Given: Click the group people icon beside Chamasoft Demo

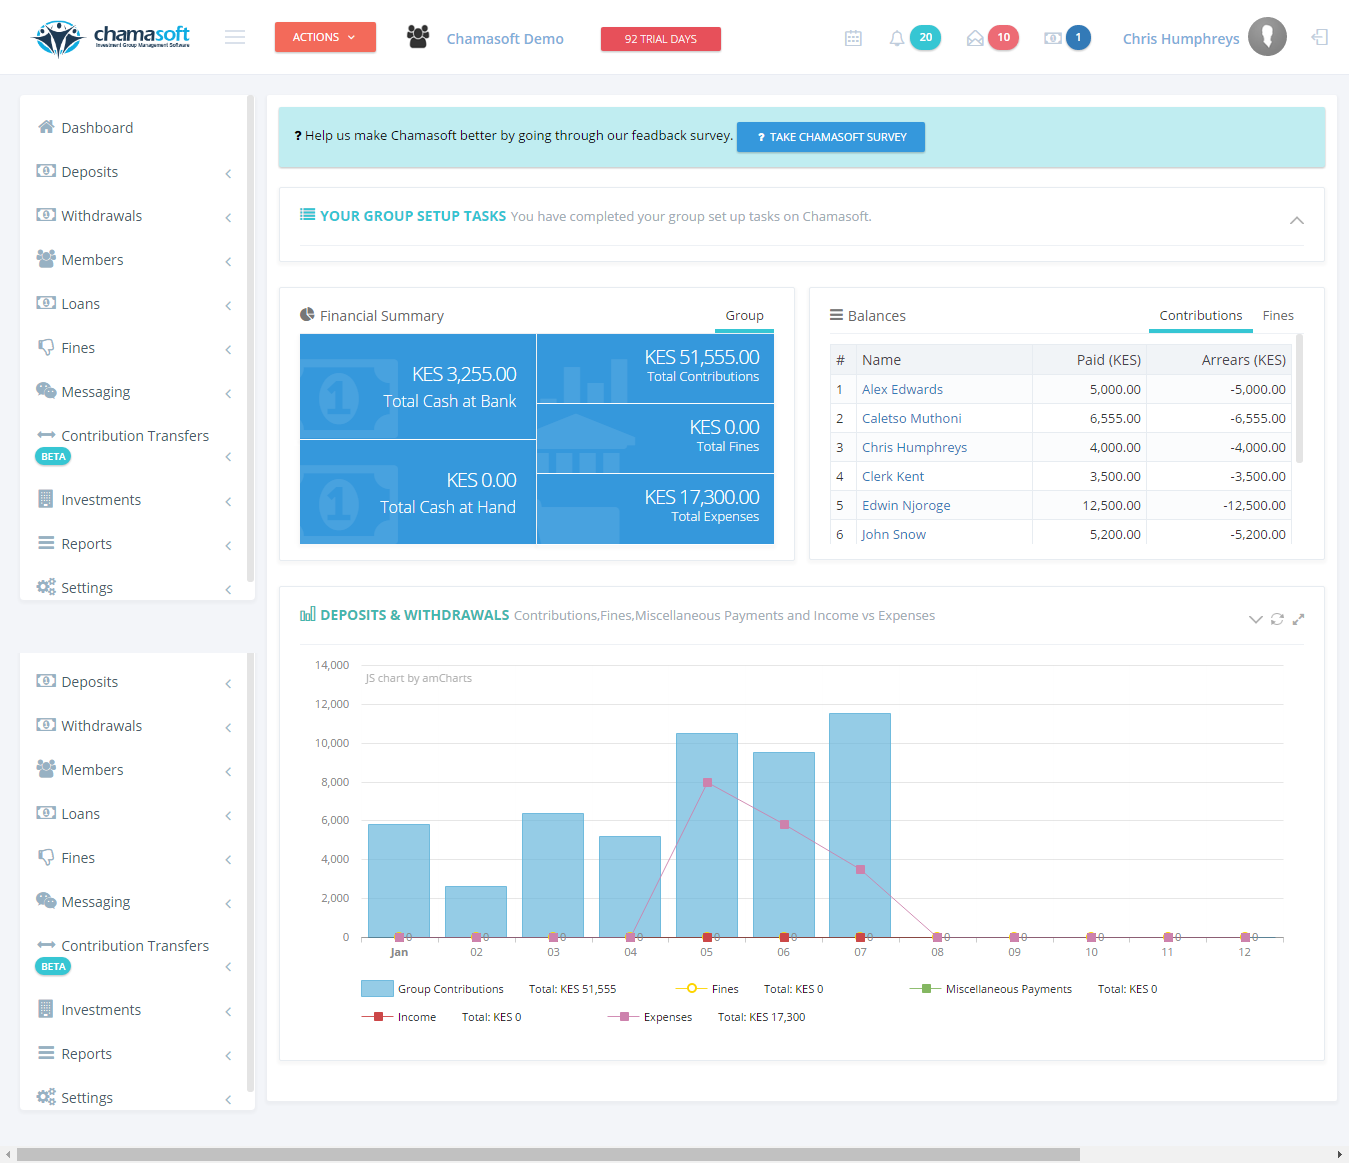Looking at the screenshot, I should (x=418, y=37).
